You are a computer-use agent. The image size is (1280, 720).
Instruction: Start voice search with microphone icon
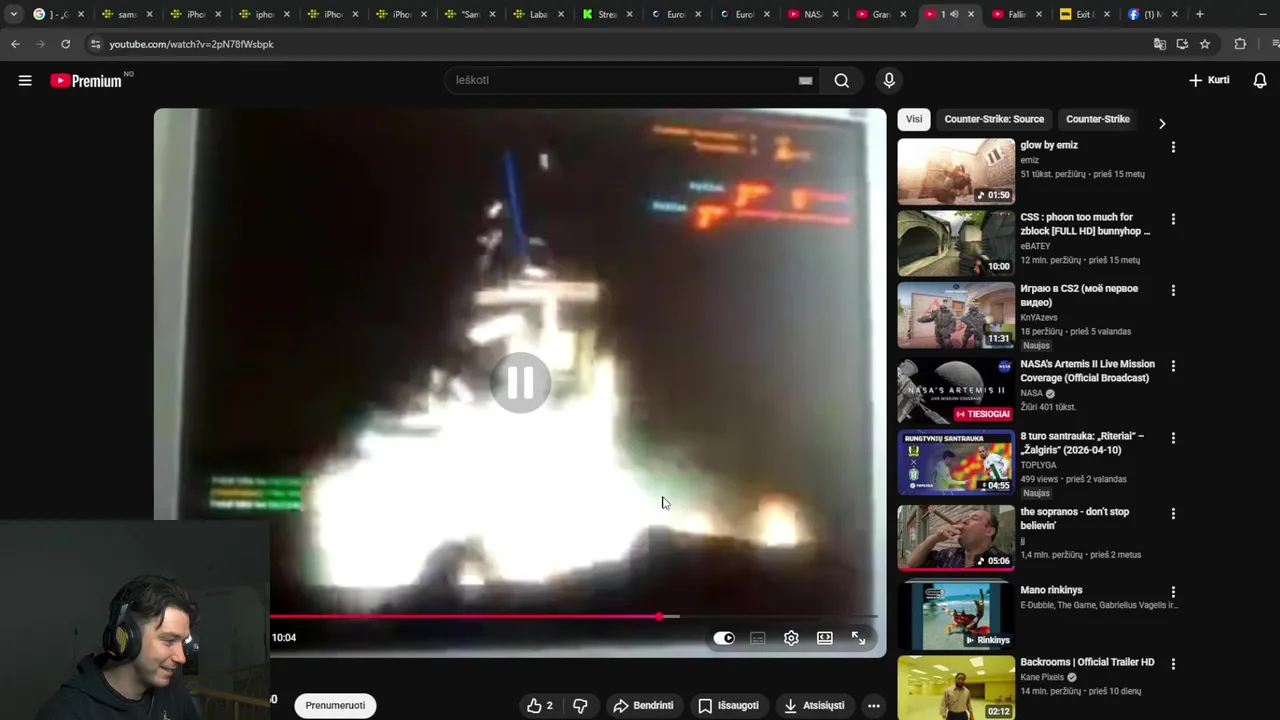[x=889, y=81]
